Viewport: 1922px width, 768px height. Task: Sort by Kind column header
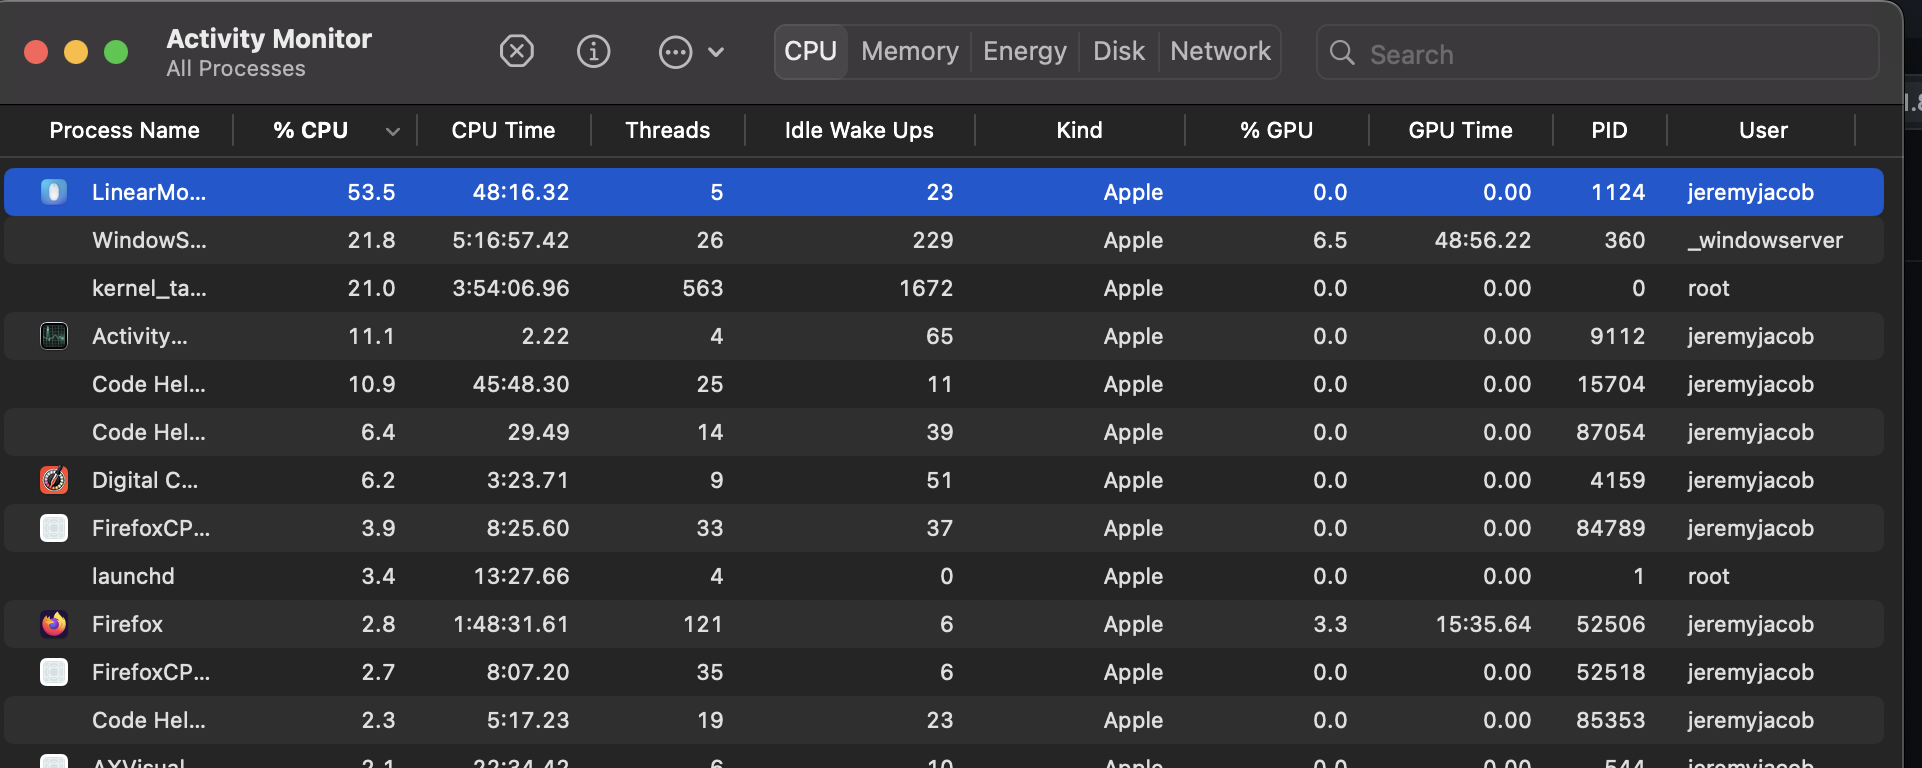[x=1079, y=130]
